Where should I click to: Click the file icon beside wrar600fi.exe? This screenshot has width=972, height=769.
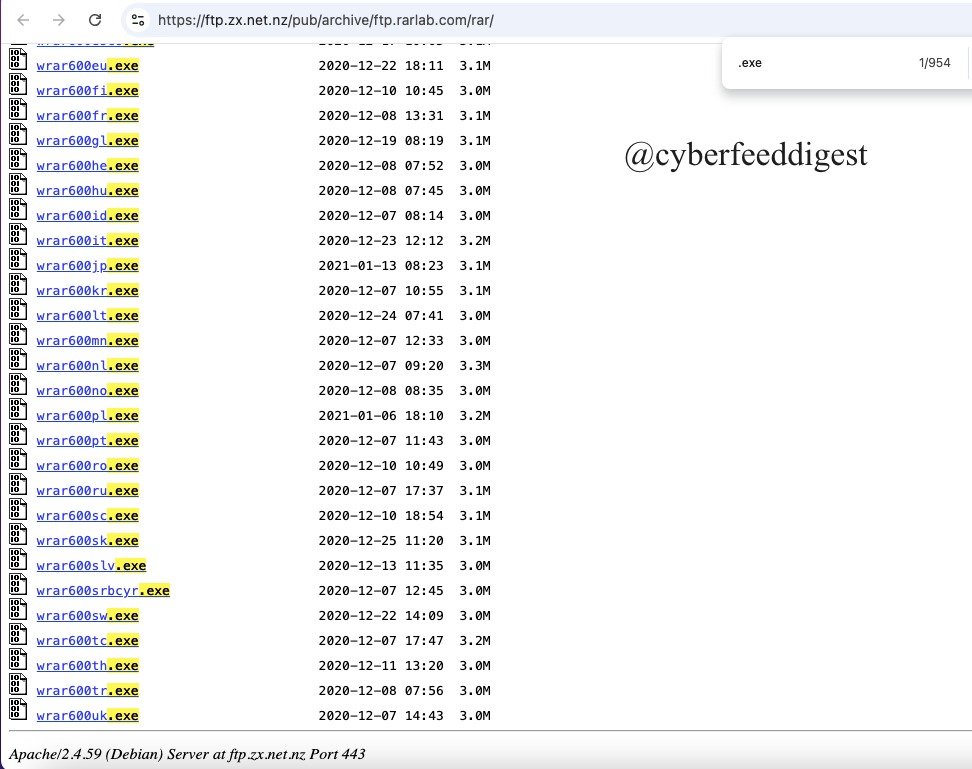[18, 85]
